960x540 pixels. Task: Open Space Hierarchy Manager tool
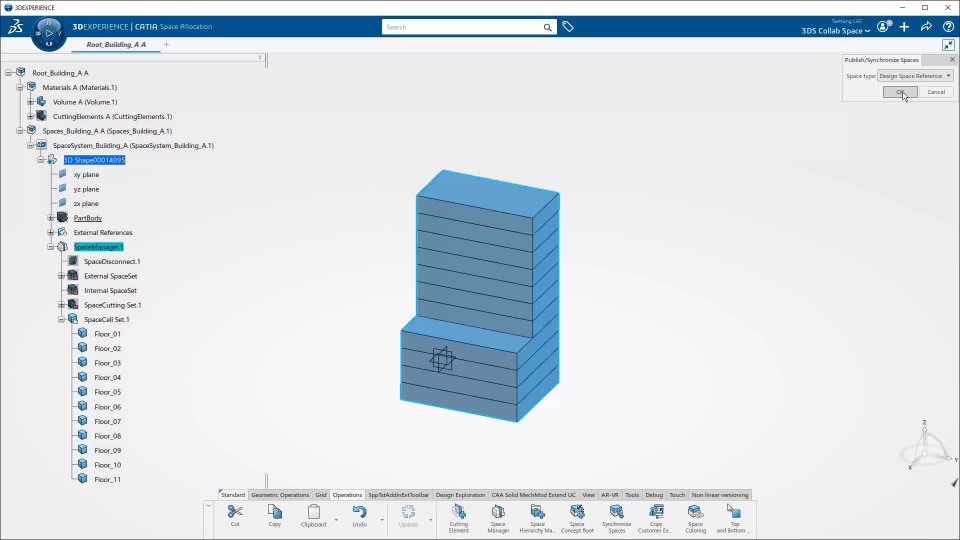(537, 518)
